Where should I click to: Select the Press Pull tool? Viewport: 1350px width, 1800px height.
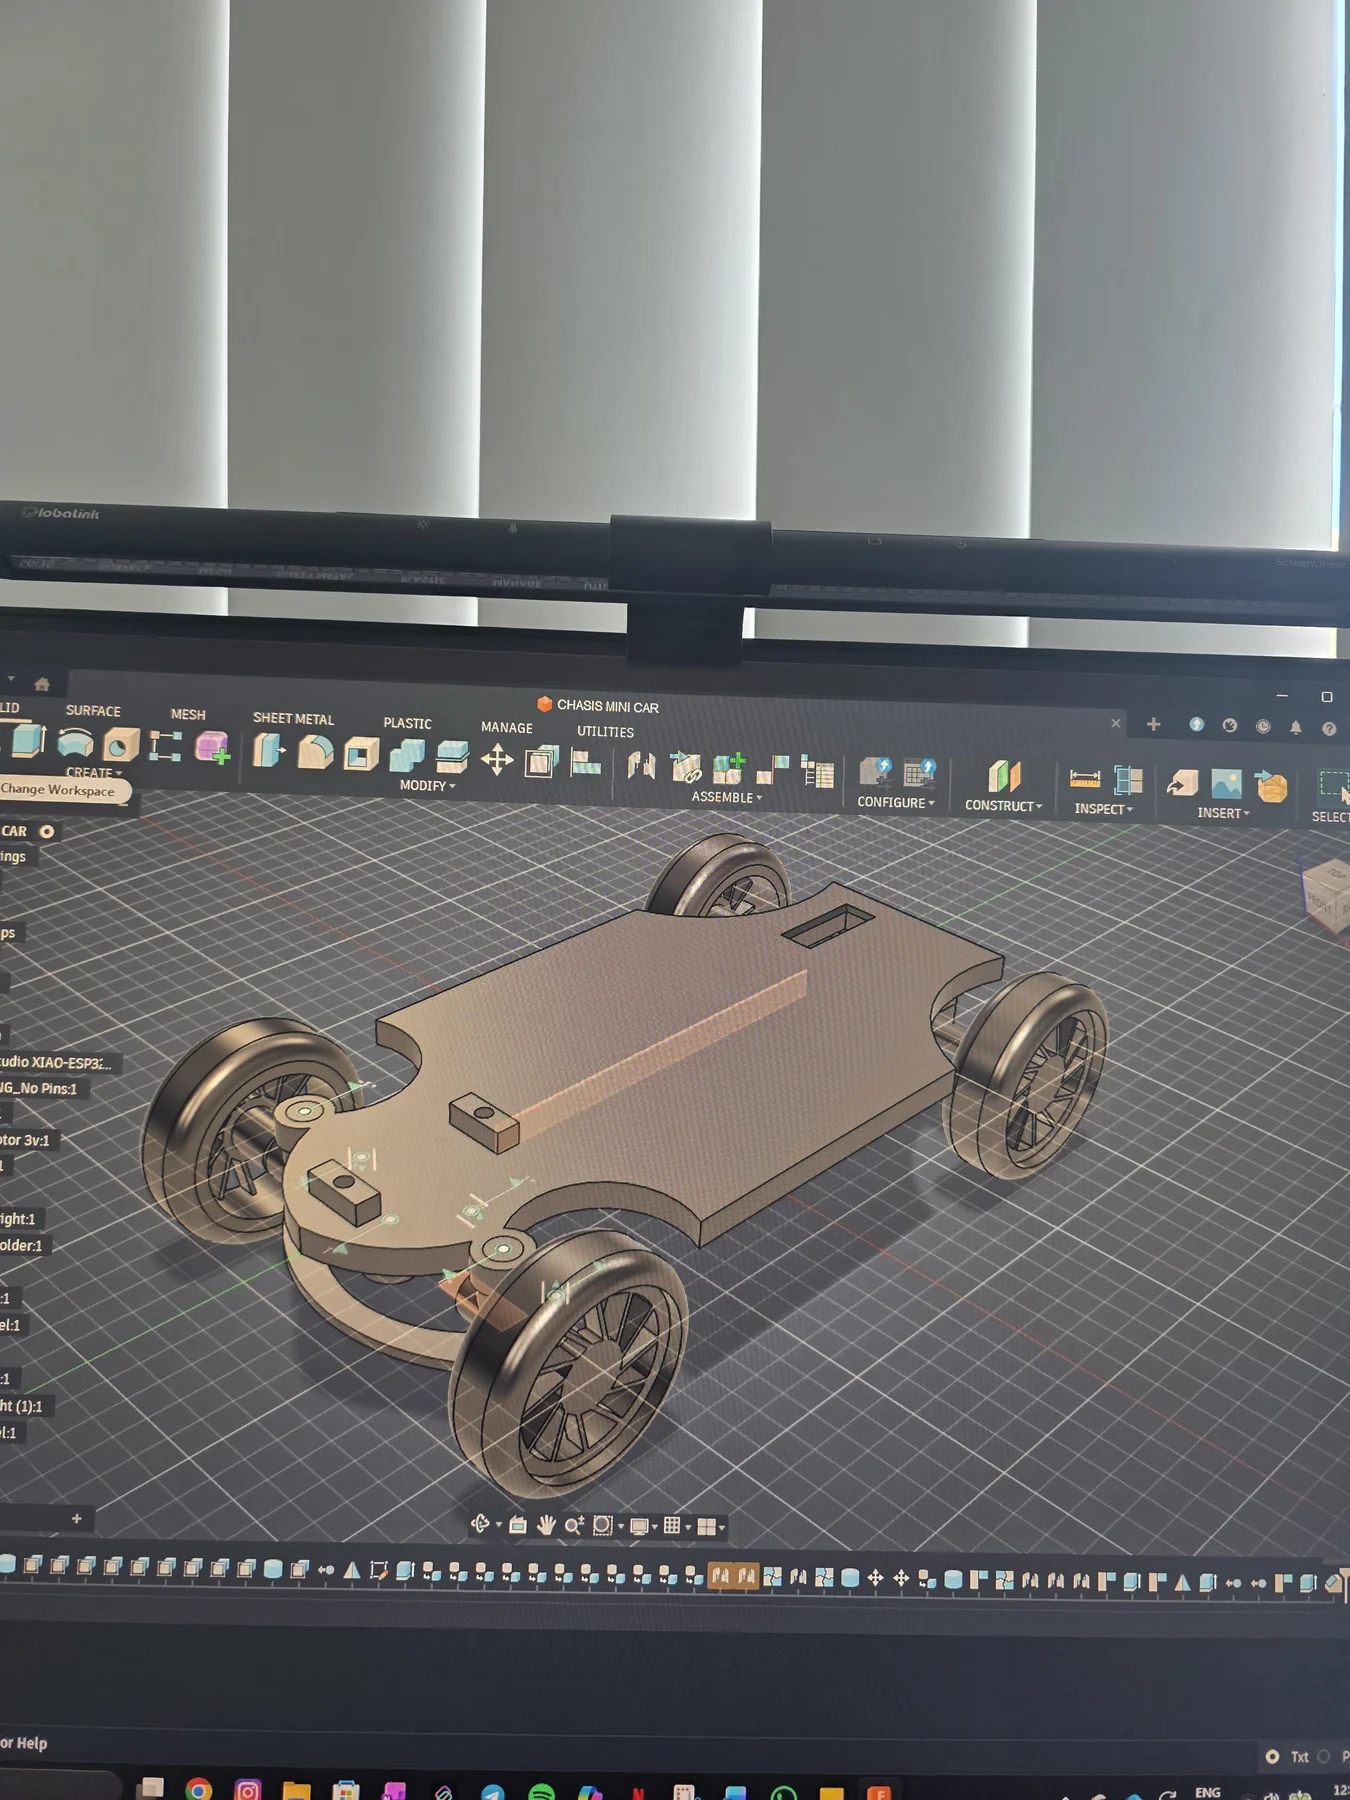pos(268,751)
